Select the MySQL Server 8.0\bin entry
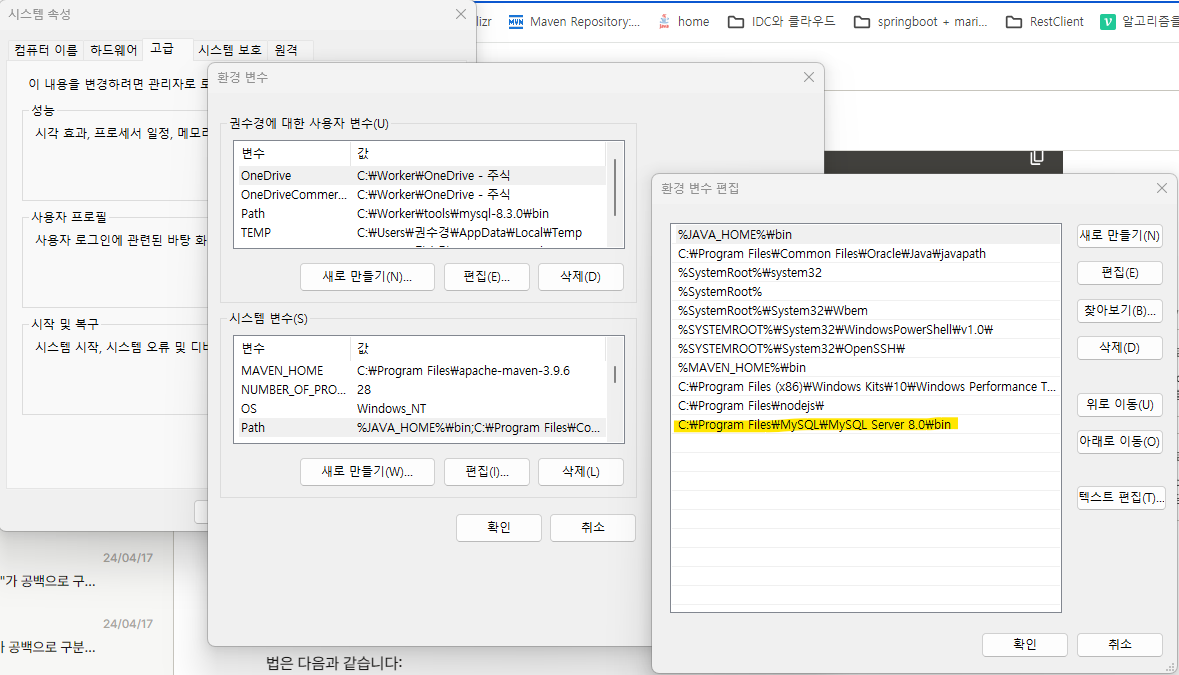 [x=866, y=425]
